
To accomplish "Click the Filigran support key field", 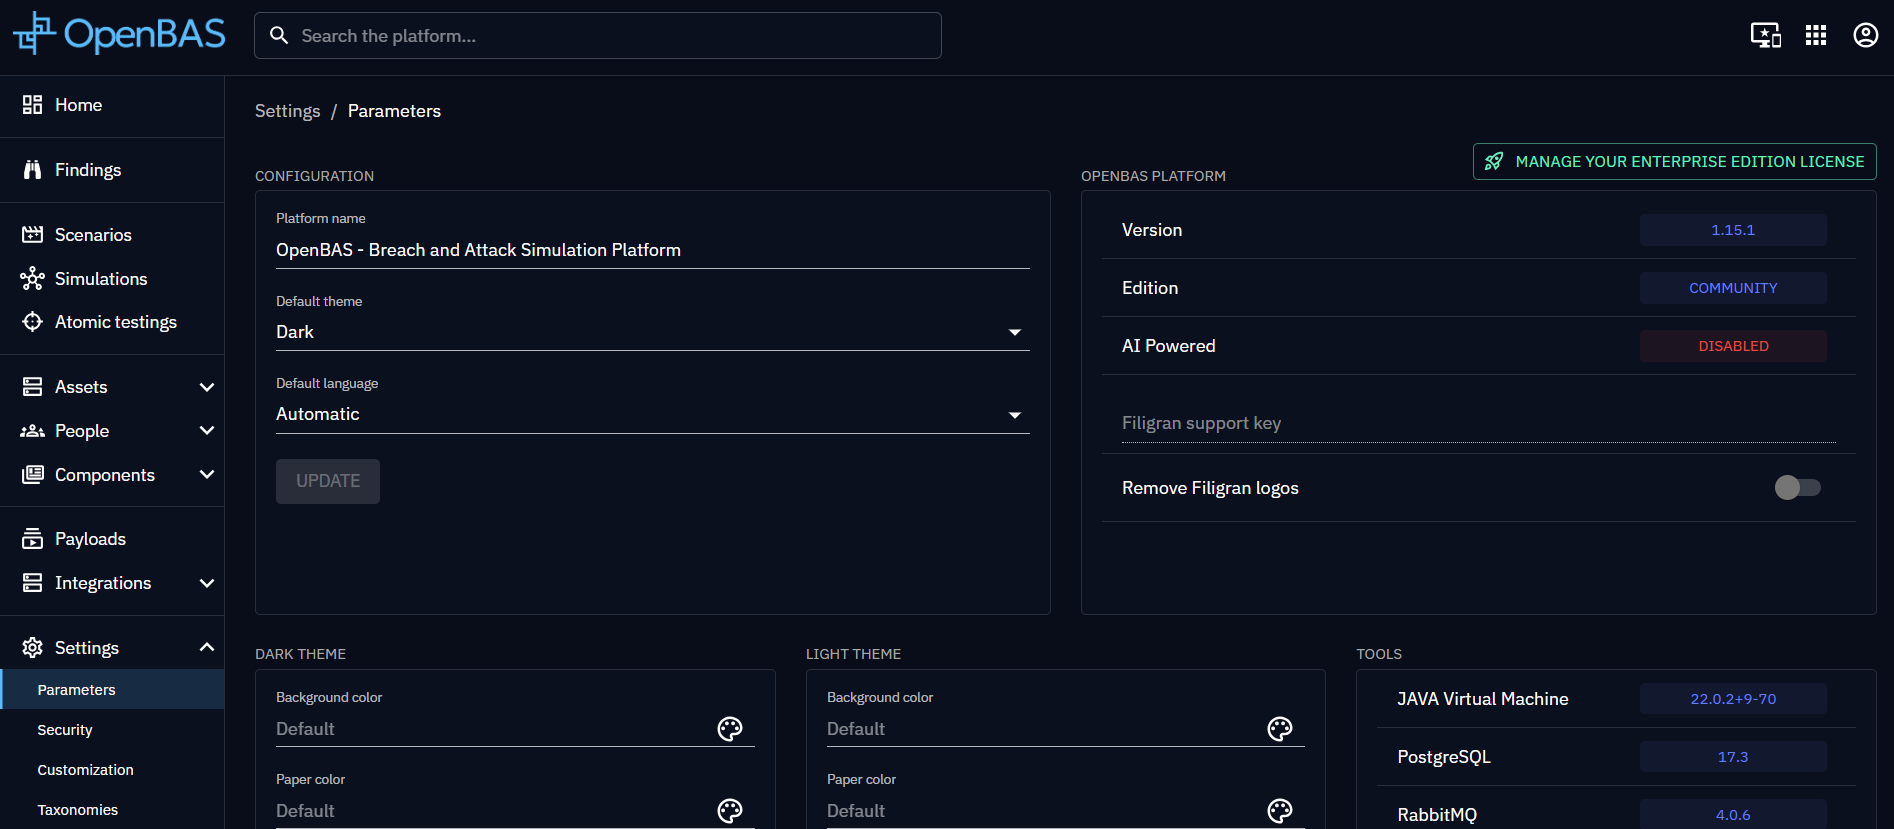I will (x=1478, y=424).
